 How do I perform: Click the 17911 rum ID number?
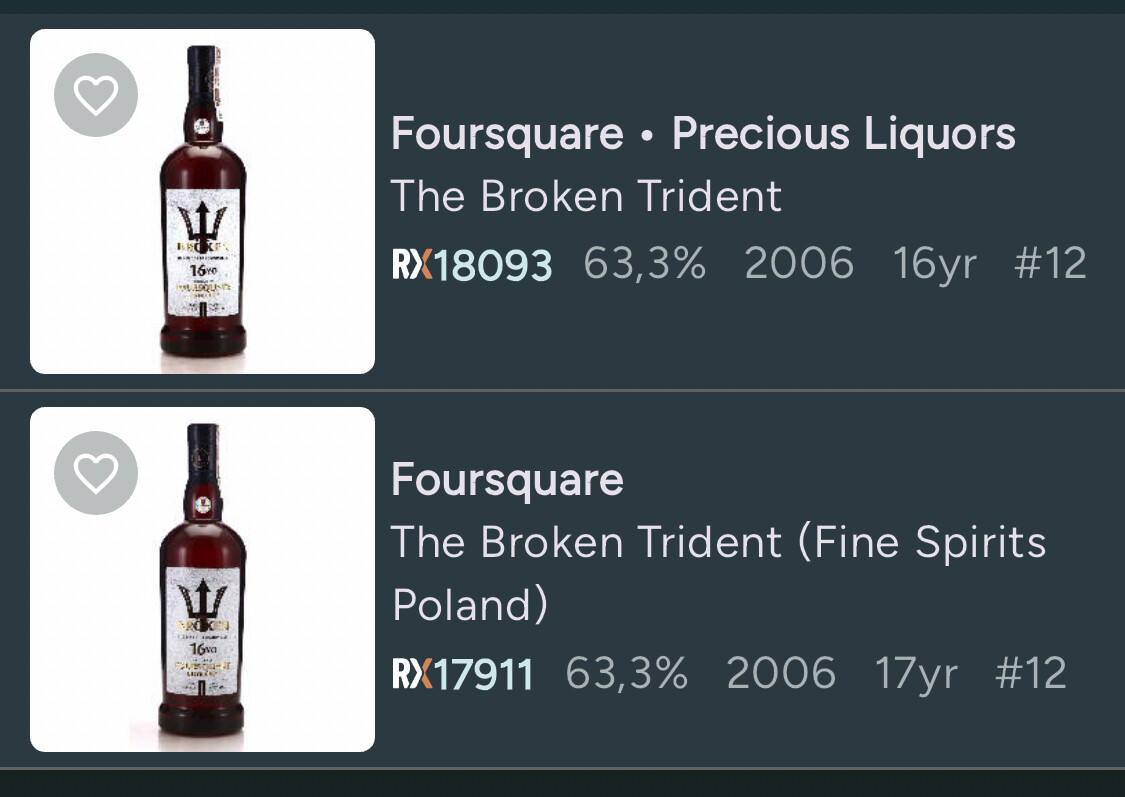(484, 674)
